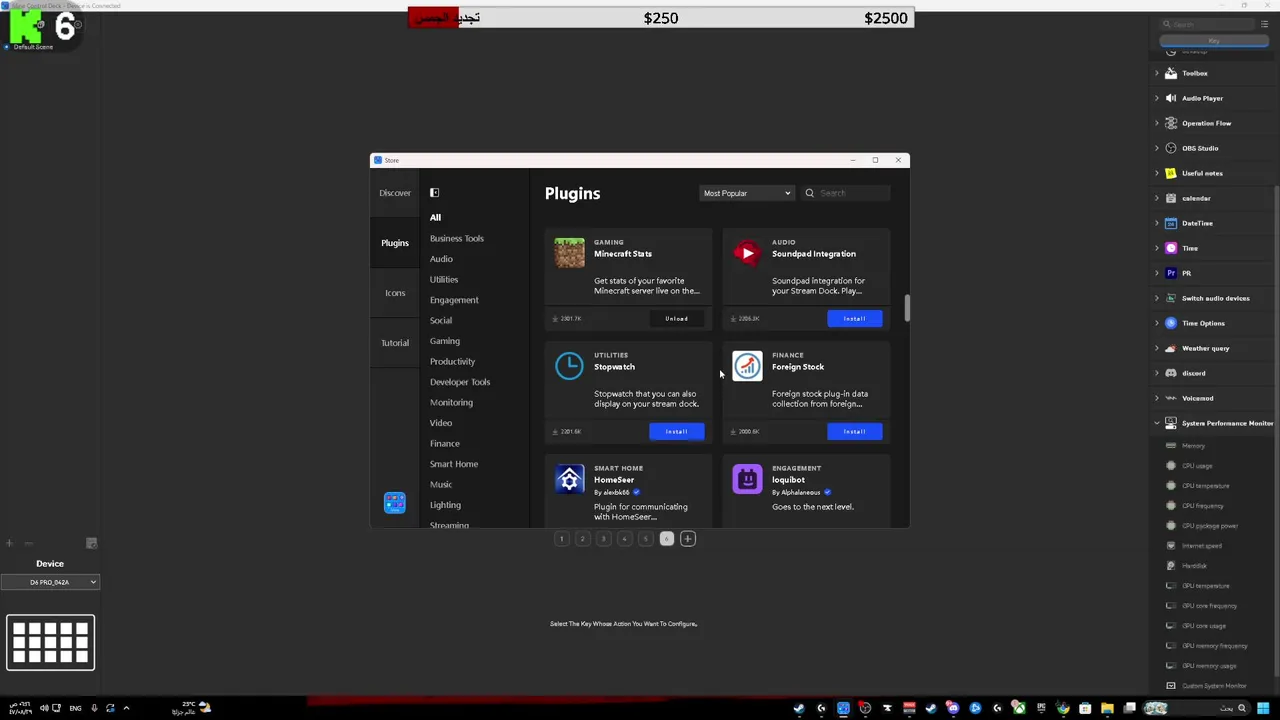Select the Audio Player speaker icon
1280x720 pixels.
point(1171,98)
